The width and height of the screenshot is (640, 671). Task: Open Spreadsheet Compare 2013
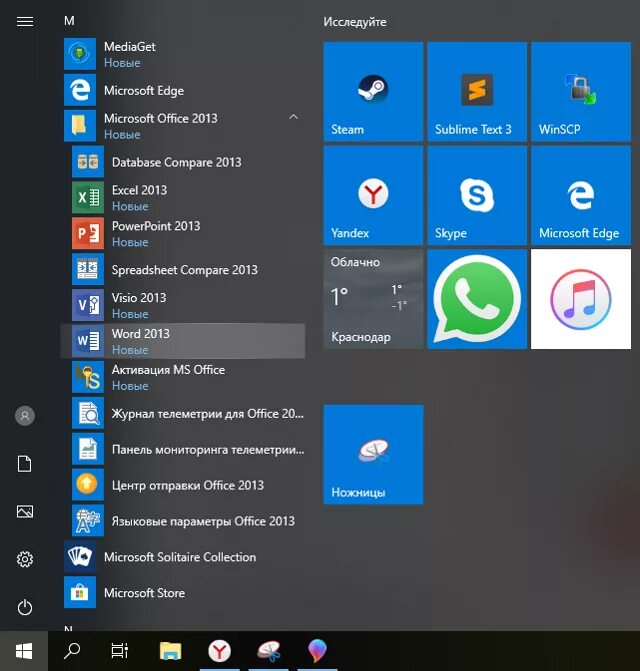pos(184,270)
